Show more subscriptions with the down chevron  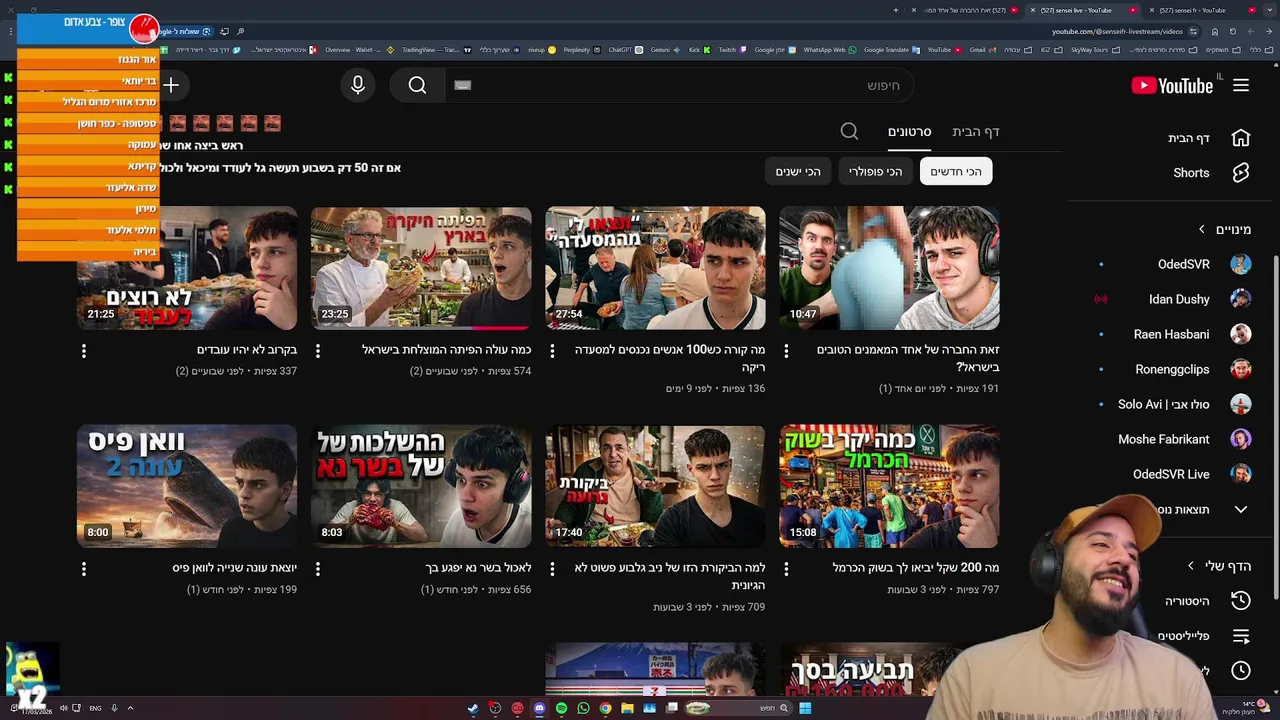[1241, 509]
